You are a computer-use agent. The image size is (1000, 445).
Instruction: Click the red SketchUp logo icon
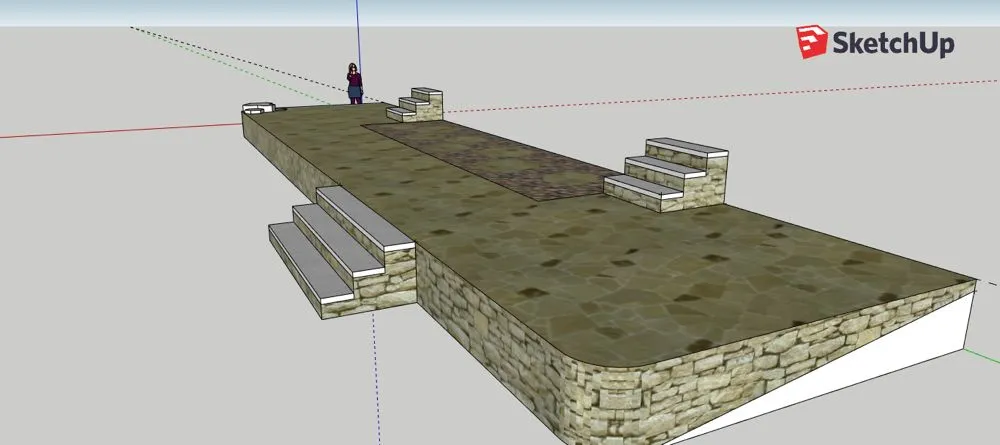click(x=811, y=42)
